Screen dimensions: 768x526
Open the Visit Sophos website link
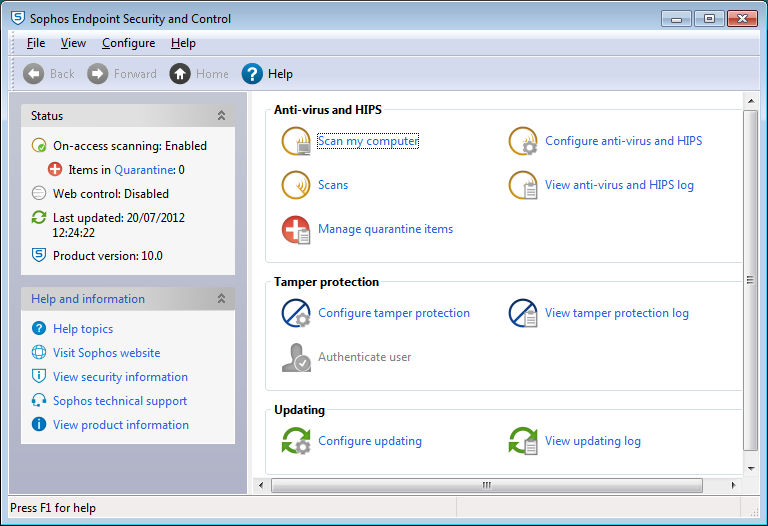tap(106, 353)
